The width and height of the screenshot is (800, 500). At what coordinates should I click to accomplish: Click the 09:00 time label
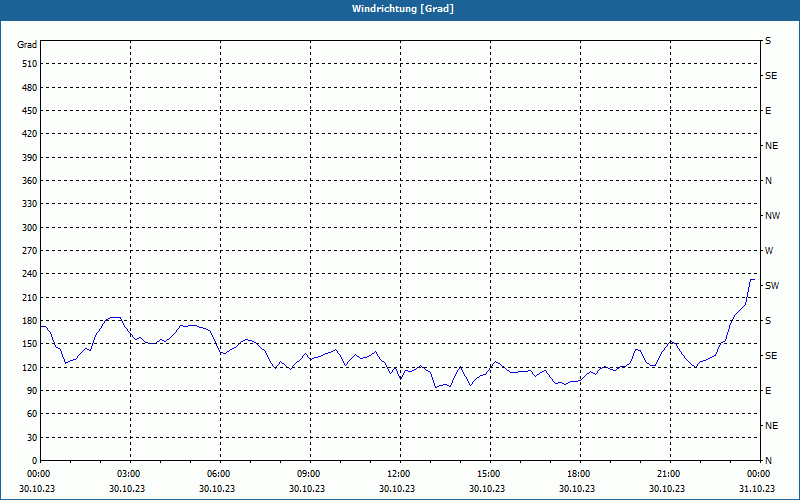coord(308,474)
